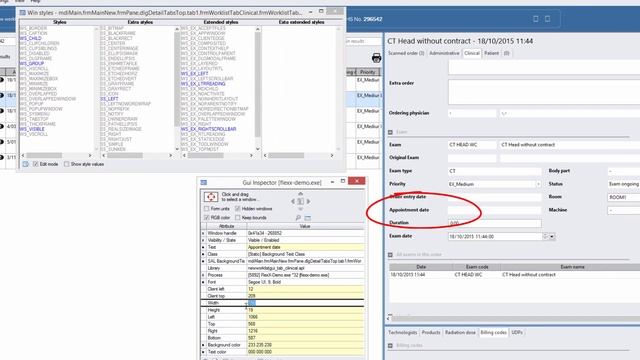640x360 pixels.
Task: Open the Body part dropdown field
Action: pyautogui.click(x=623, y=171)
